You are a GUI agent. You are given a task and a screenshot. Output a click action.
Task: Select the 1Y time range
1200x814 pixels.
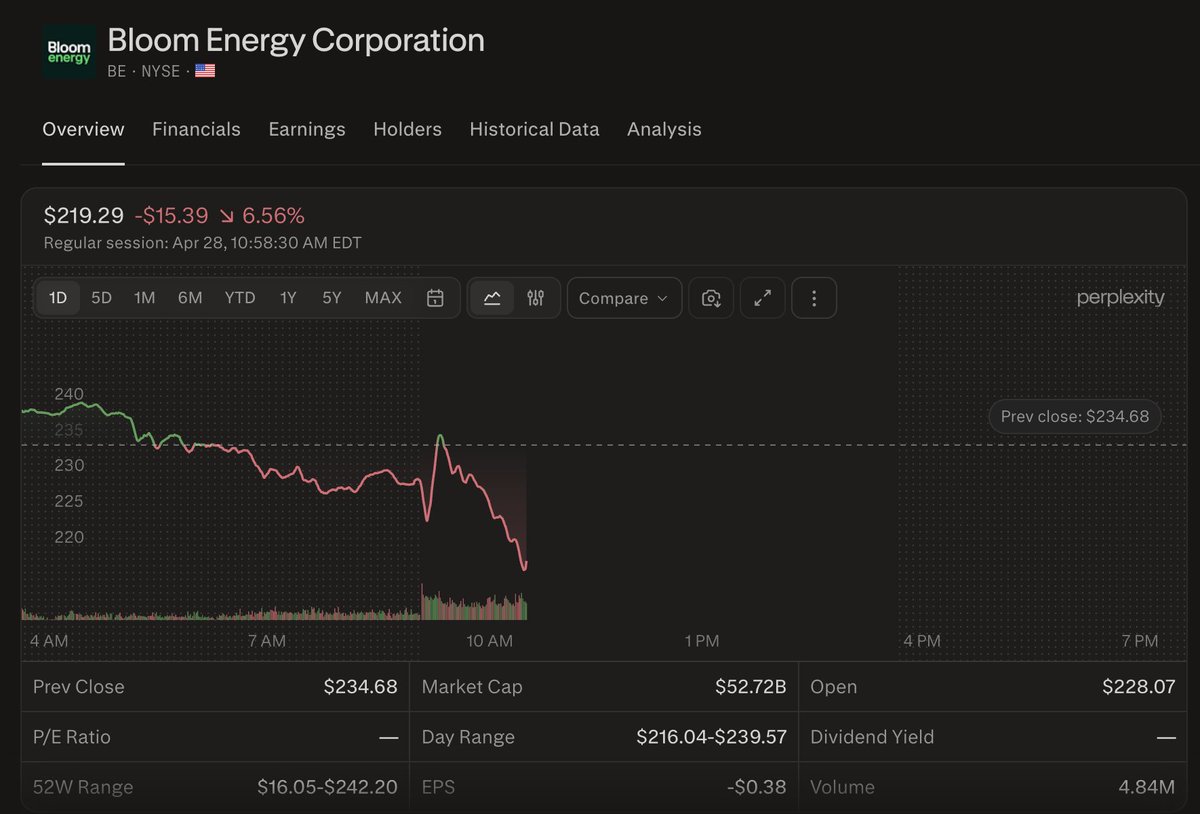click(x=288, y=298)
